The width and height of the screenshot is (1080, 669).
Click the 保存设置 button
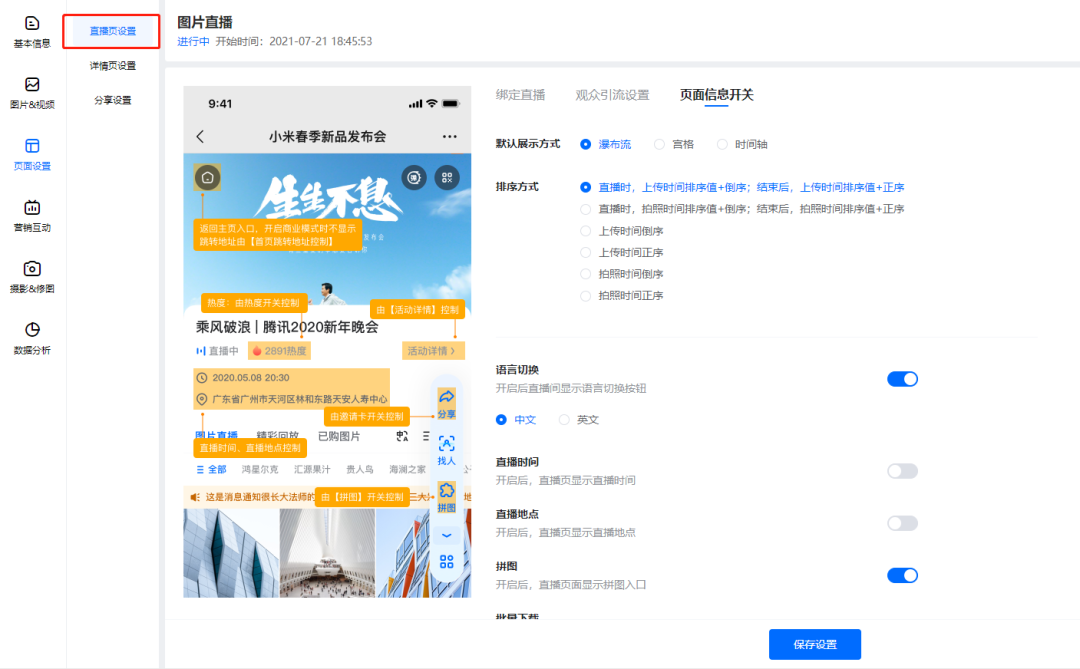(x=814, y=644)
